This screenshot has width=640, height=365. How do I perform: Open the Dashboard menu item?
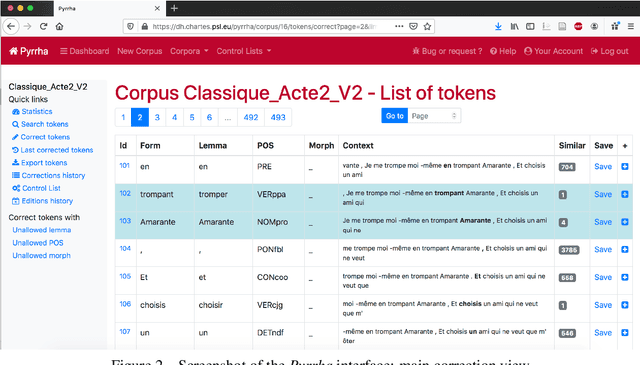(85, 51)
